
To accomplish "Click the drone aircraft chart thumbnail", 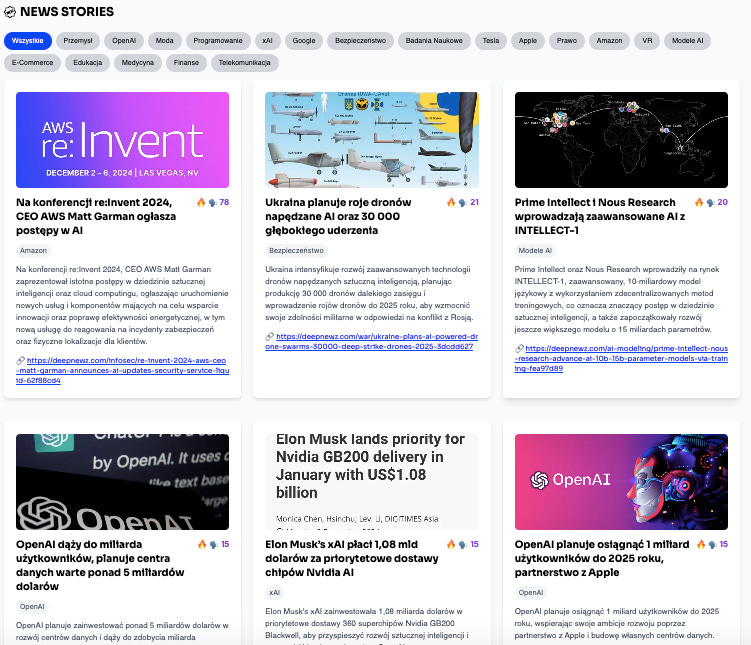I will 372,140.
